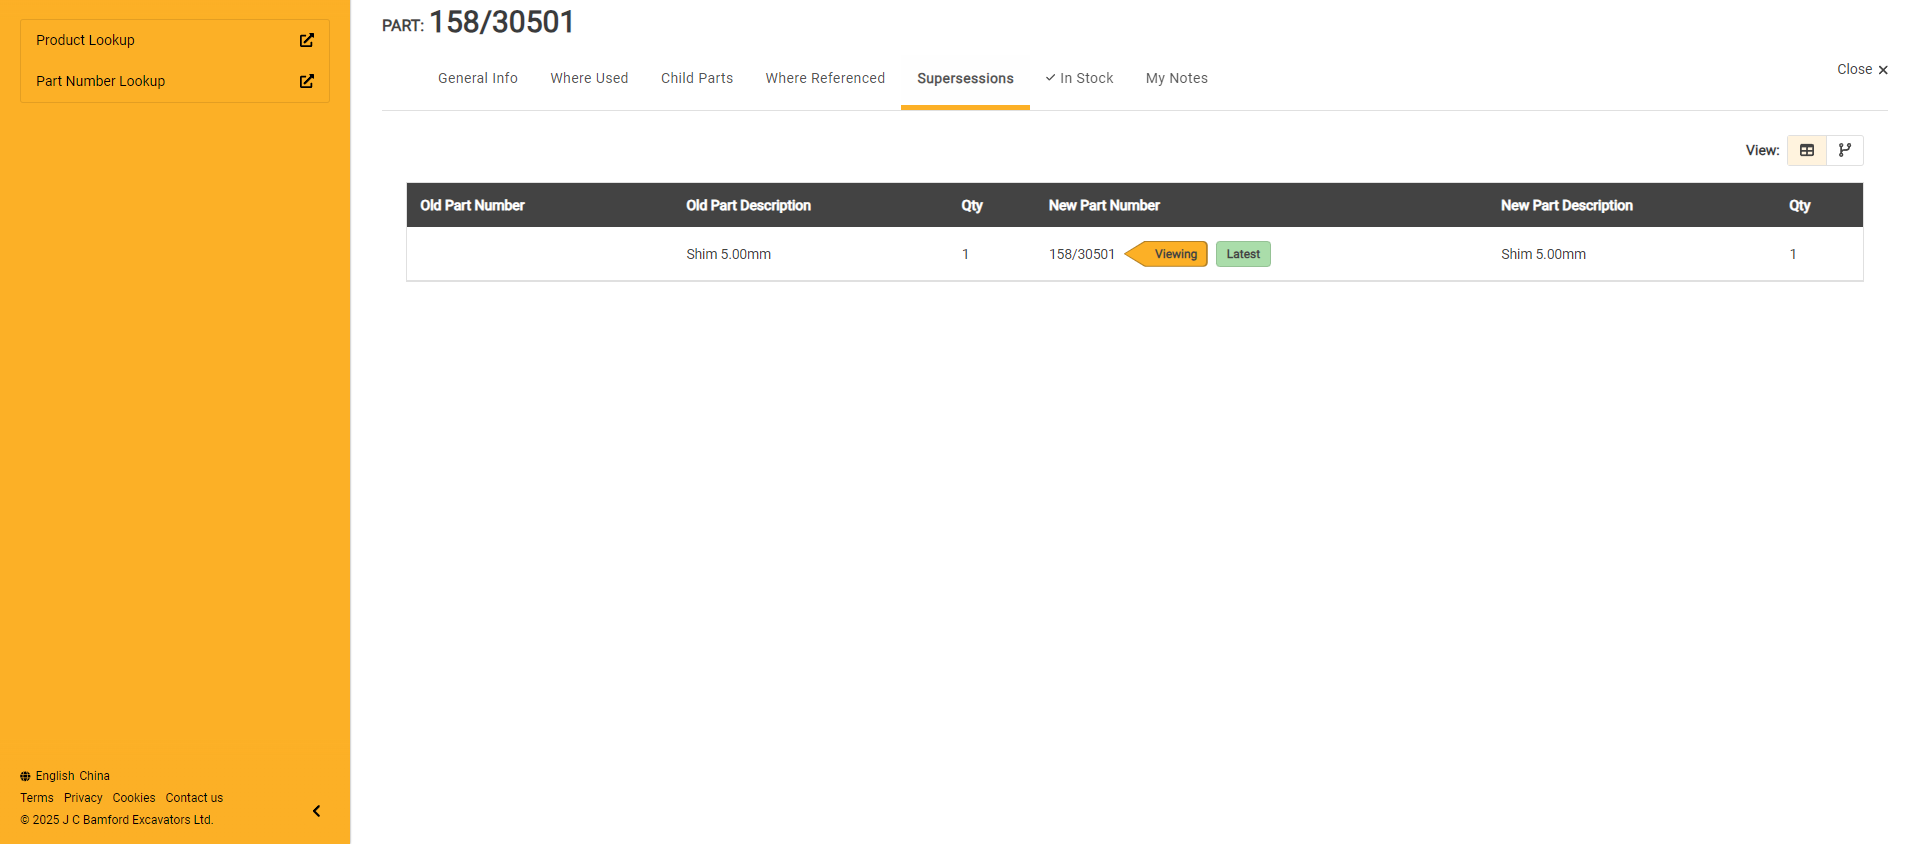Screen dimensions: 1920x844
Task: Open external link icon beside Product Lookup
Action: click(307, 40)
